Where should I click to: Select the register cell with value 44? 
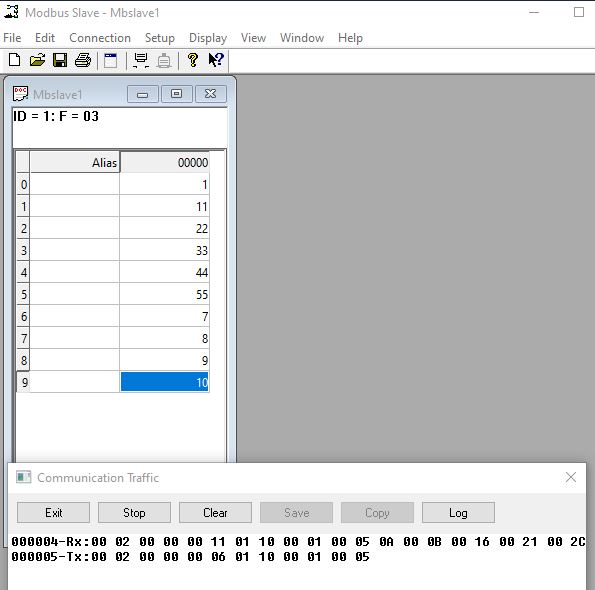coord(164,272)
